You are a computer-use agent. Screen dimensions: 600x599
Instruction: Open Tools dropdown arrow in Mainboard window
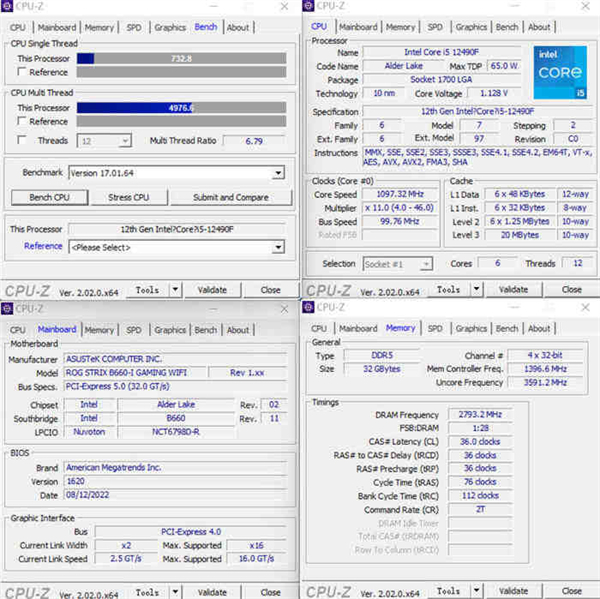[x=175, y=592]
